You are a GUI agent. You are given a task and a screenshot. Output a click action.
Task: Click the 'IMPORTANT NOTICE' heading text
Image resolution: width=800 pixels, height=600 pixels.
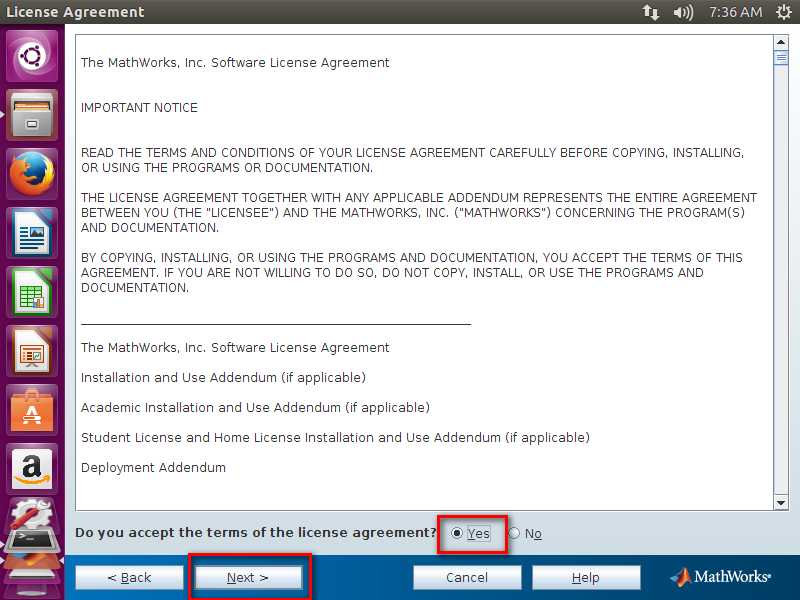(x=139, y=108)
